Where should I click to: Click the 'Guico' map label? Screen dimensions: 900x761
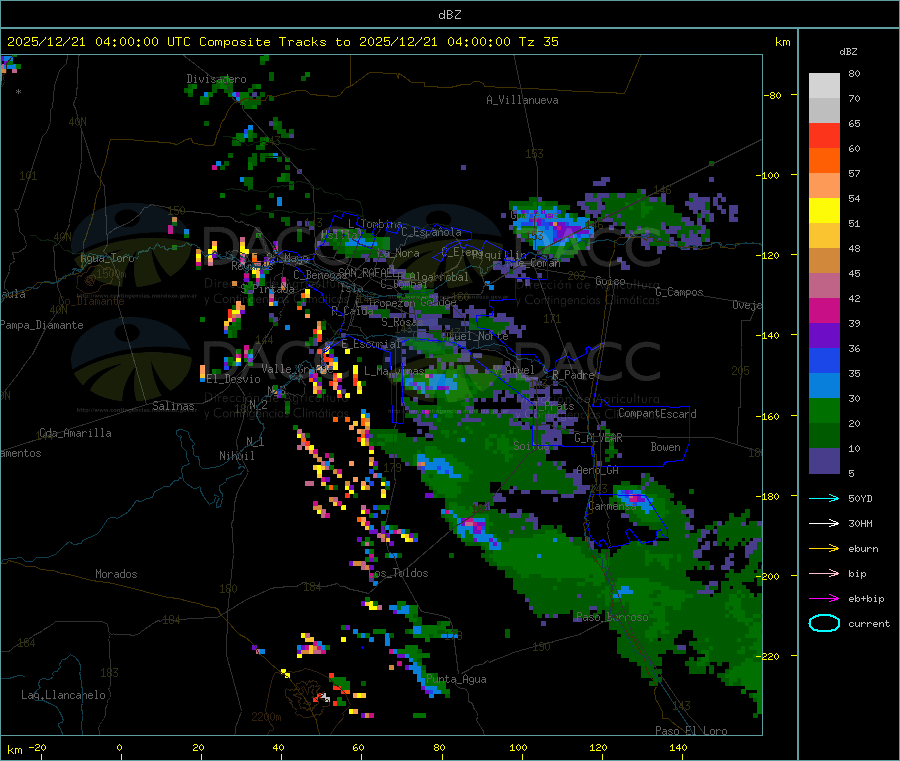pyautogui.click(x=610, y=281)
